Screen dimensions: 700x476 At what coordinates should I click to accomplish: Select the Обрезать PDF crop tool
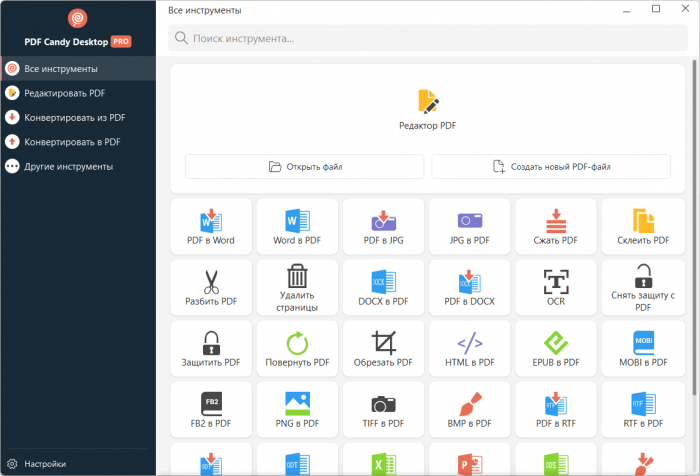(x=383, y=349)
